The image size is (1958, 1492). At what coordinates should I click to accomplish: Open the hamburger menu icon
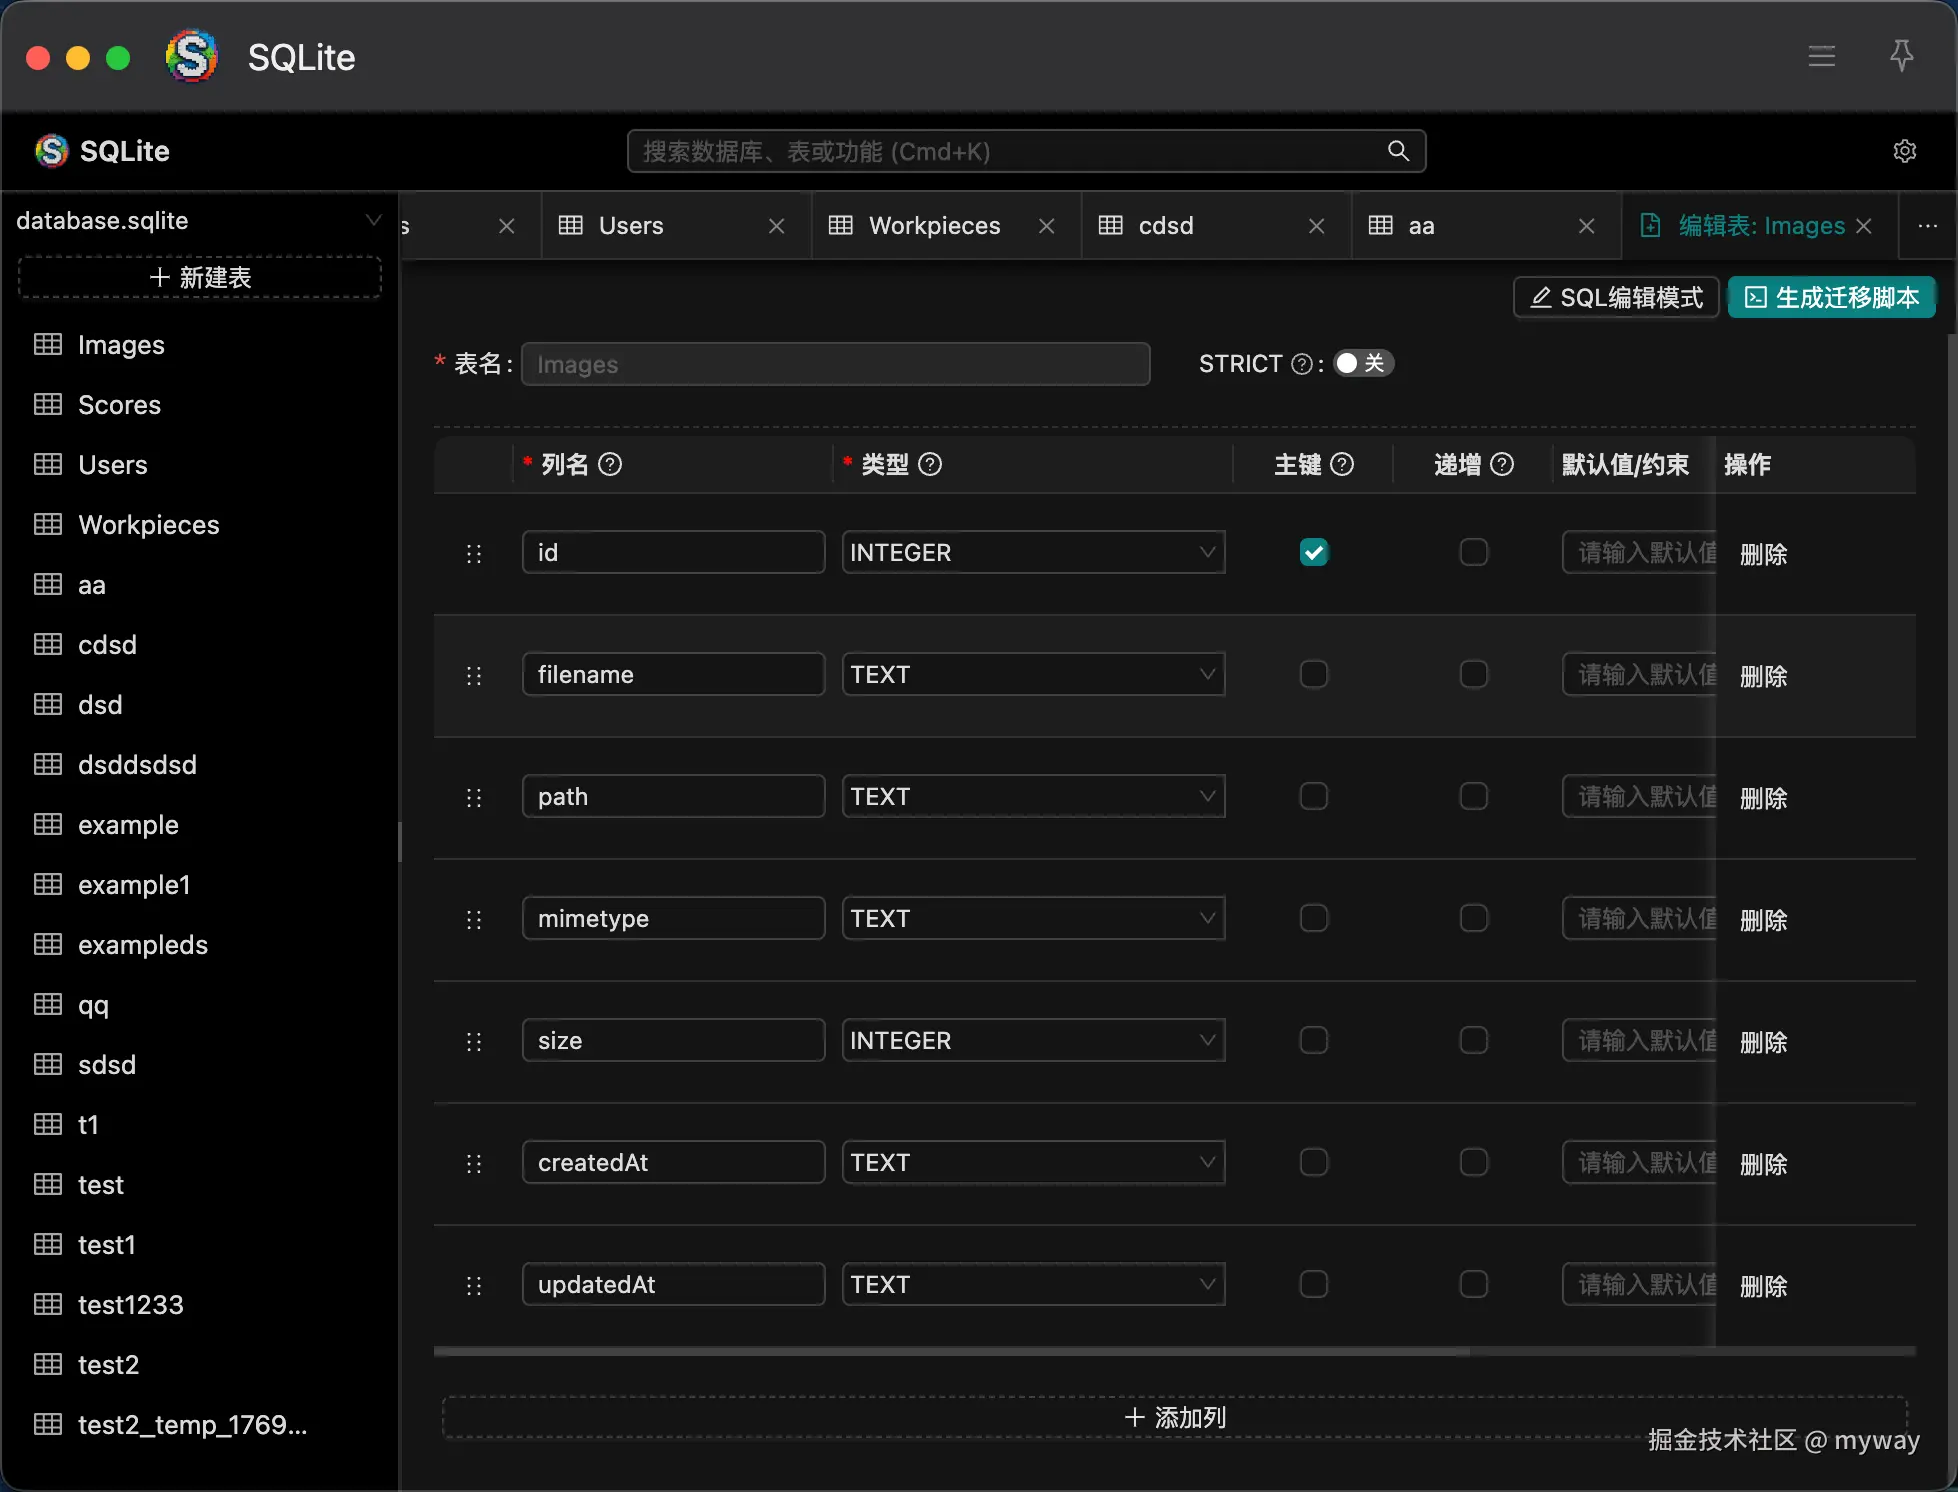click(x=1821, y=56)
